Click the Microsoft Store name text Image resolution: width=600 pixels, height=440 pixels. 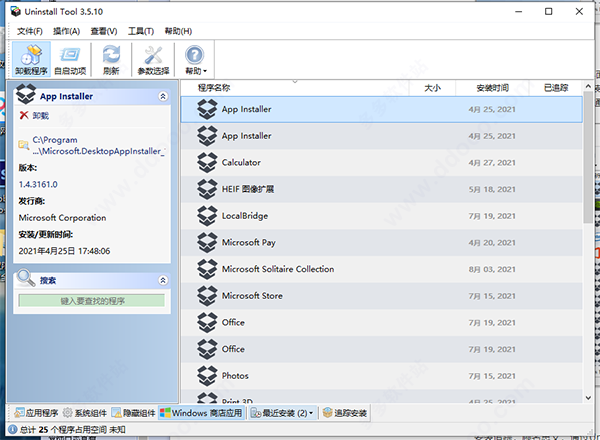(x=252, y=296)
